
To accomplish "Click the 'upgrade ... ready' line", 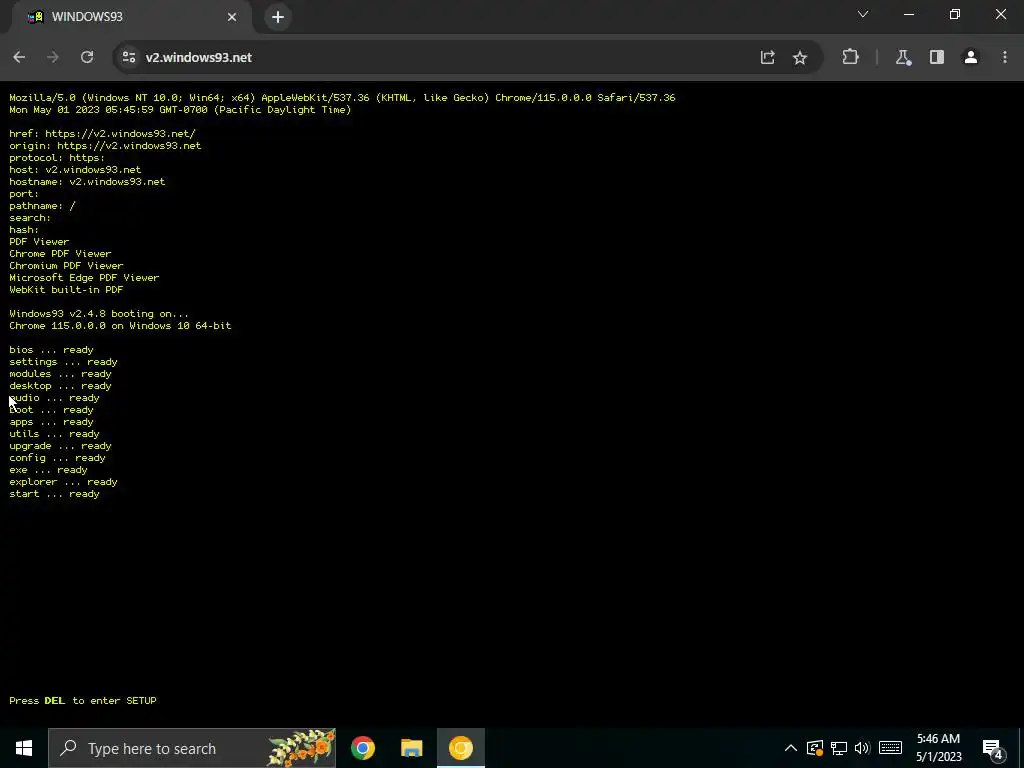I will click(x=60, y=445).
